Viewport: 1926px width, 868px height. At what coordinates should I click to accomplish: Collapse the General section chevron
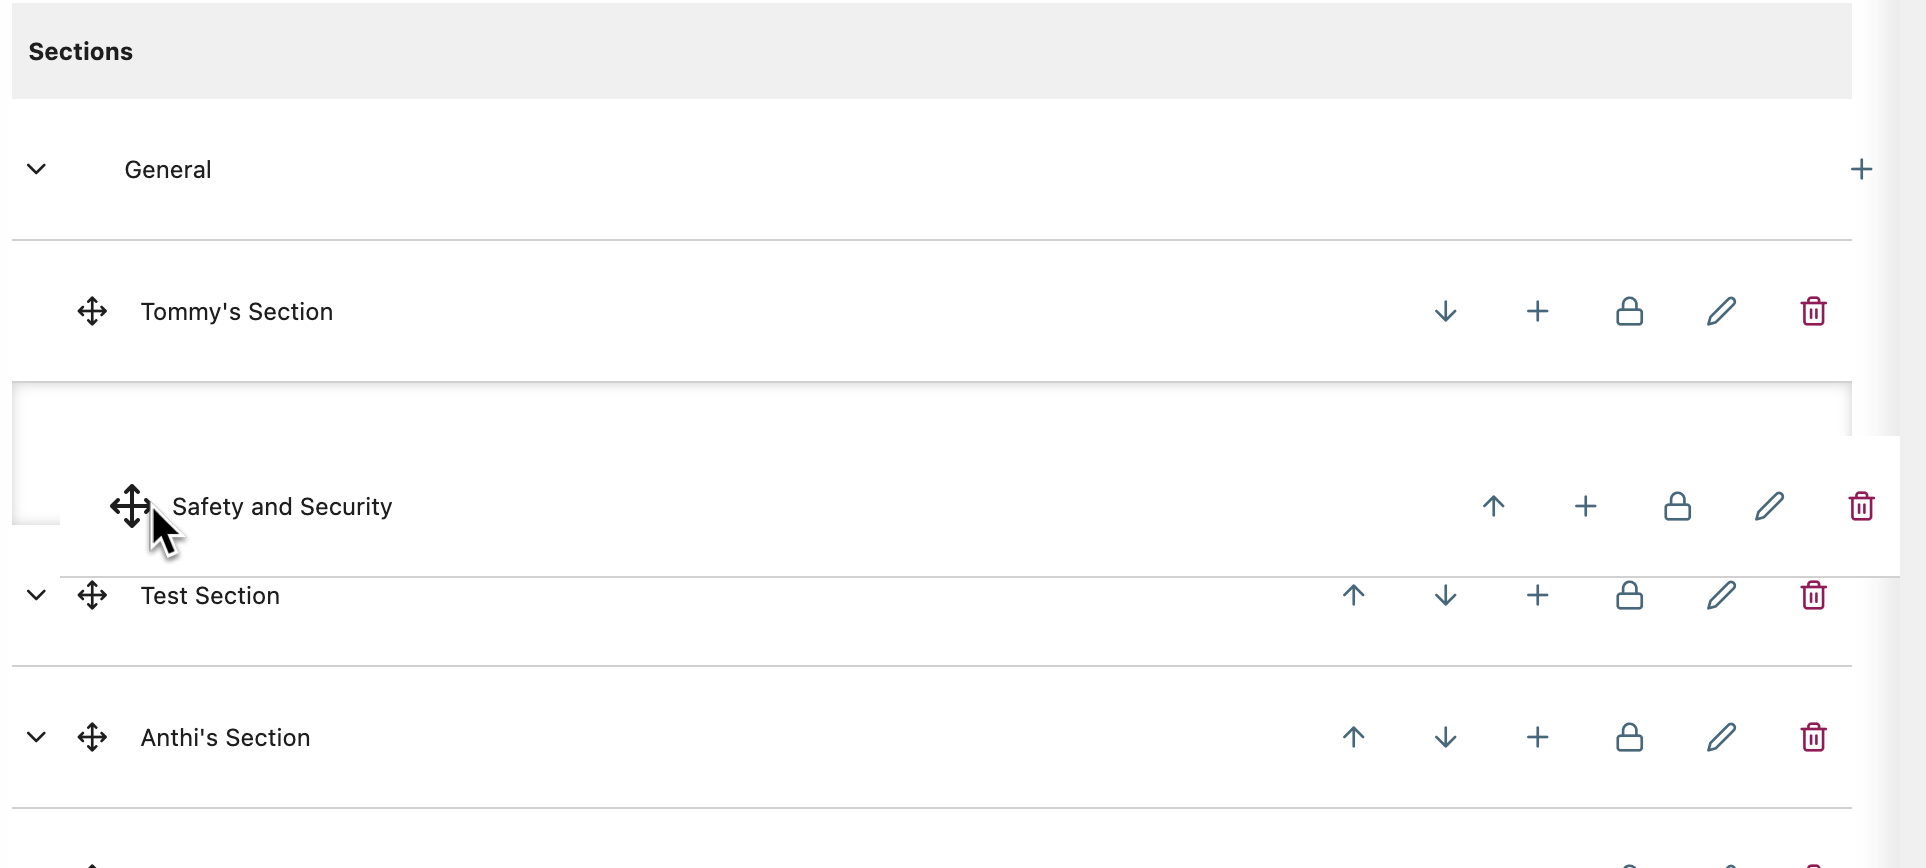pyautogui.click(x=37, y=169)
